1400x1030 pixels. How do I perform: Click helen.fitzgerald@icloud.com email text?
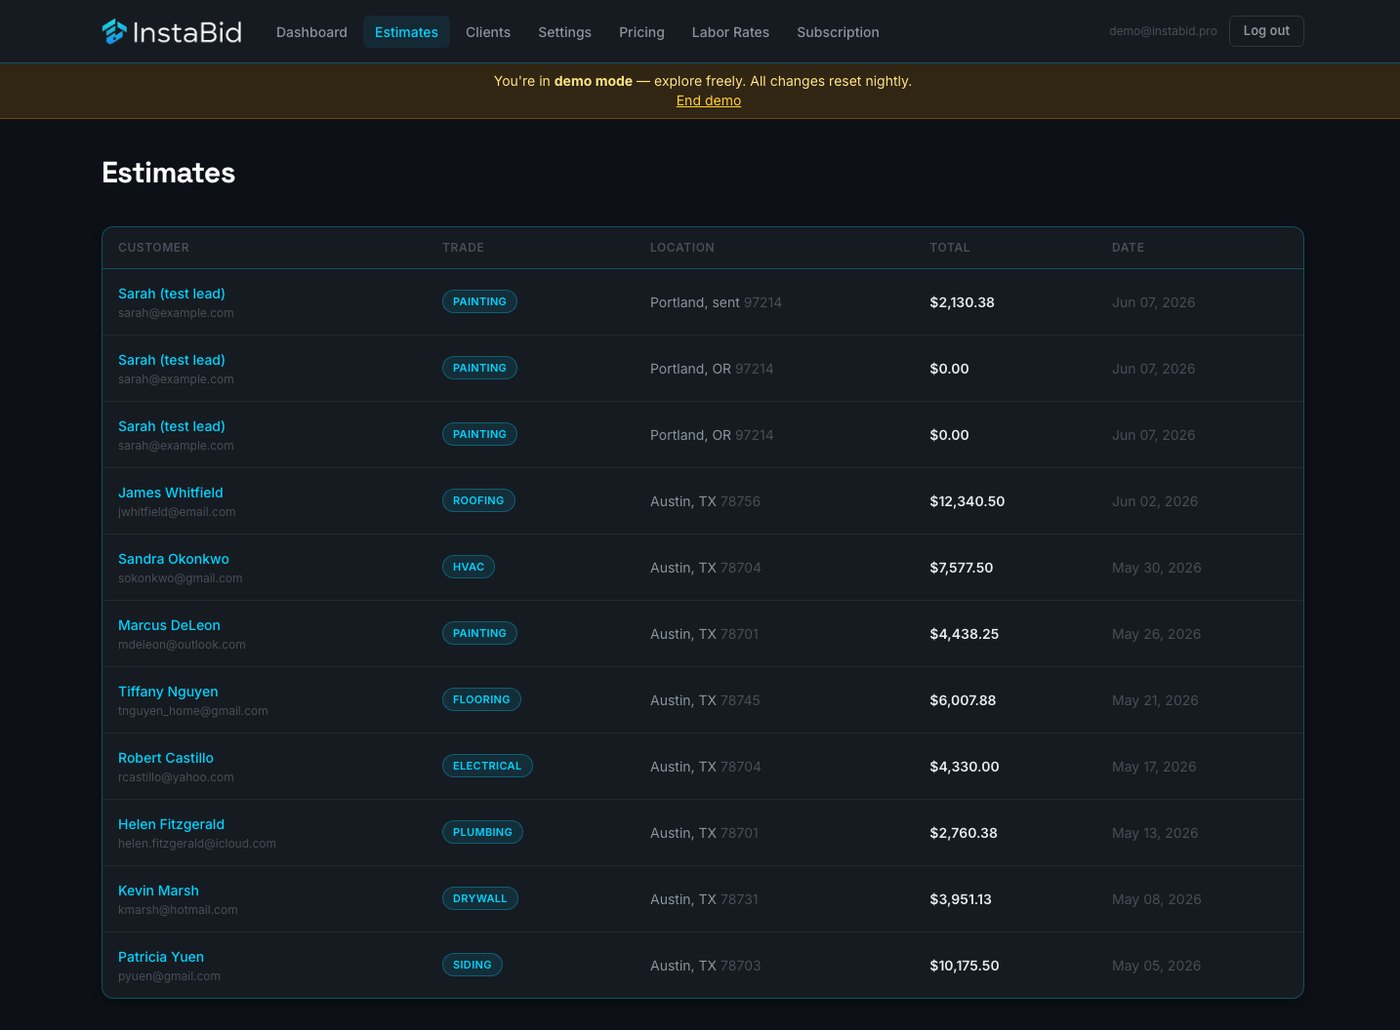point(197,843)
